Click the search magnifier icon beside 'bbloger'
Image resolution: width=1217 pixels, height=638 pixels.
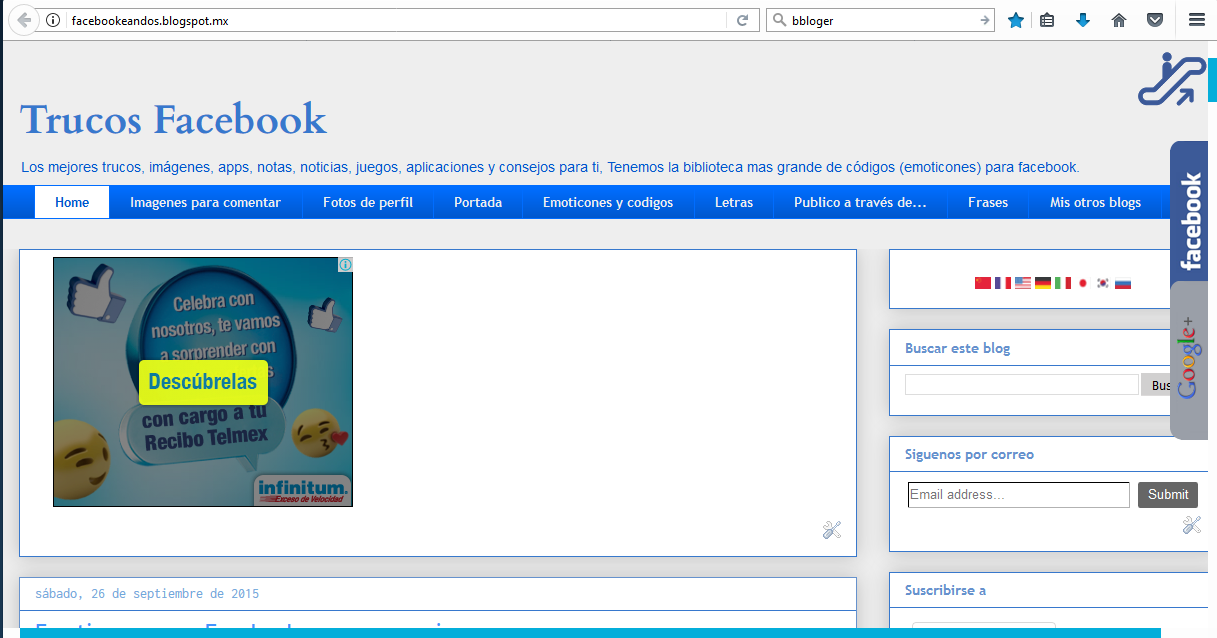pyautogui.click(x=778, y=20)
